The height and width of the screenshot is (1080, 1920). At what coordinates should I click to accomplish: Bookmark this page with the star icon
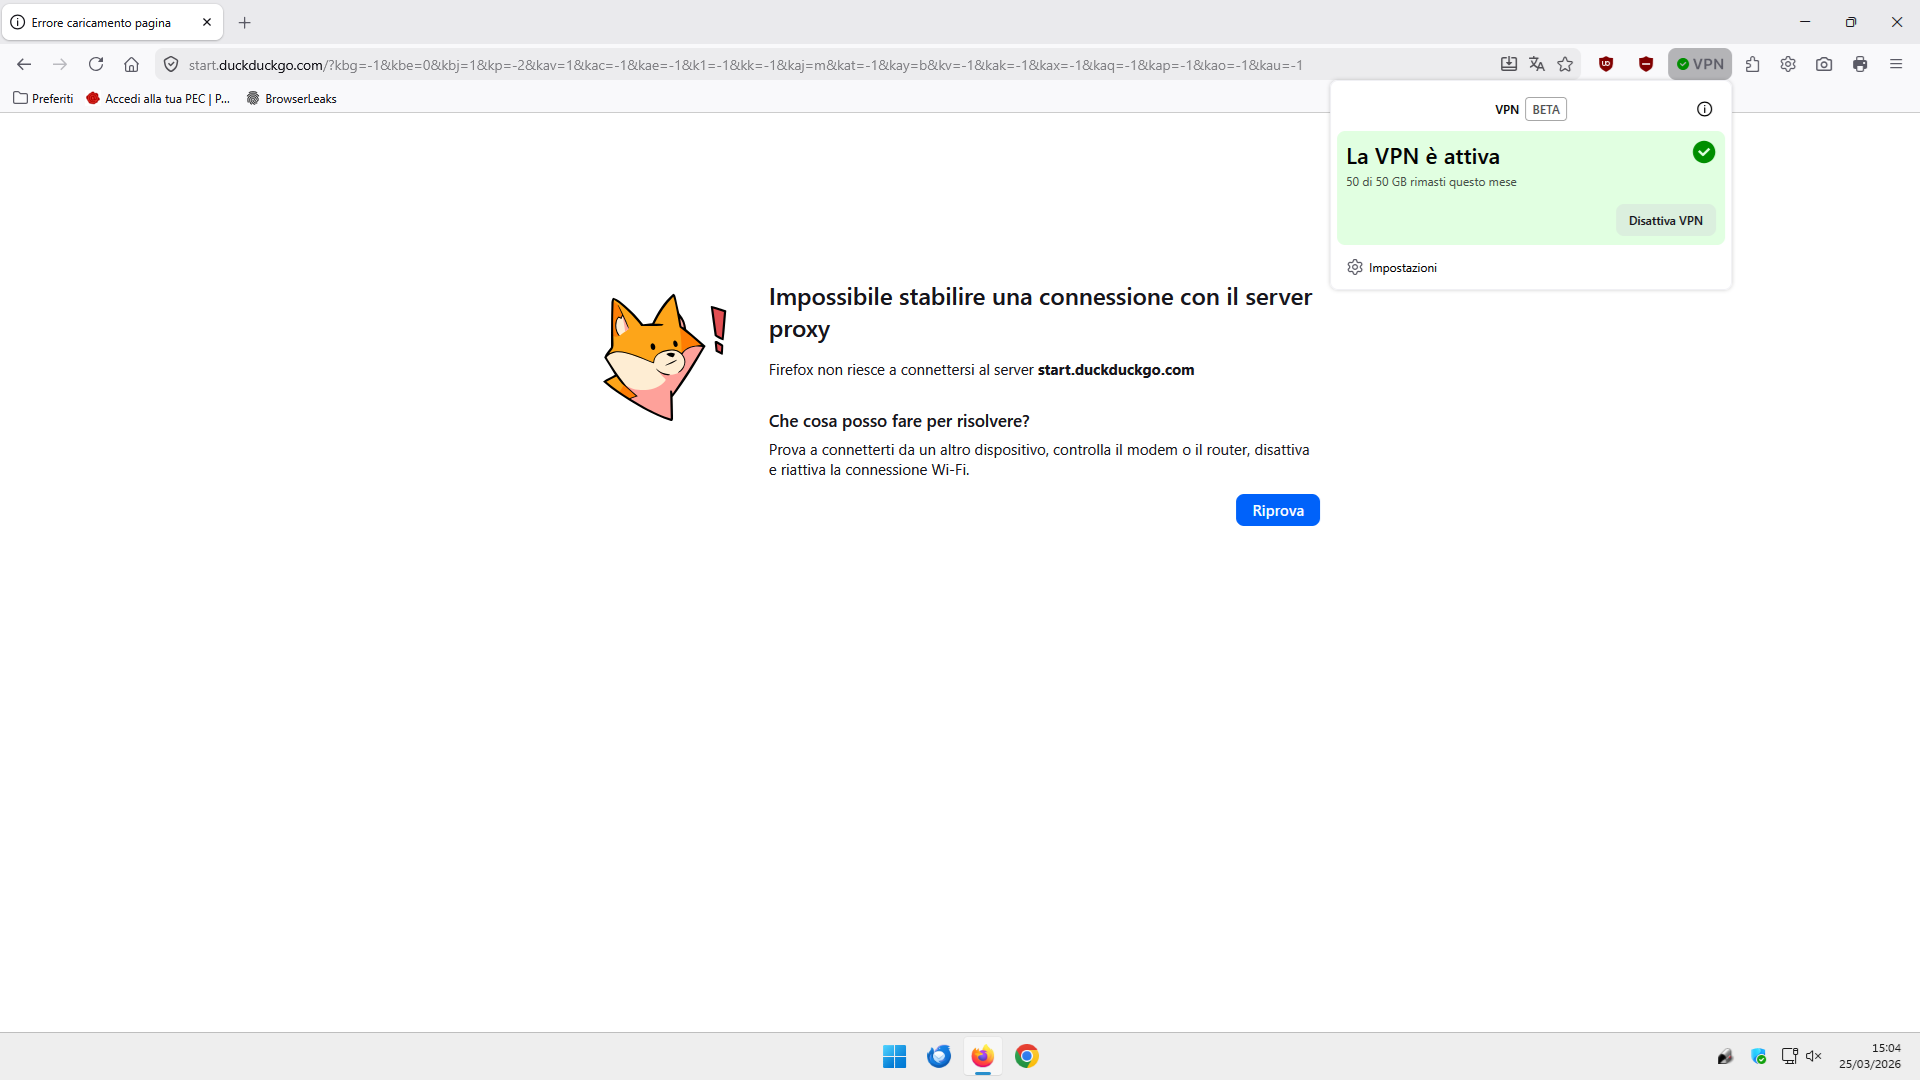[x=1565, y=64]
